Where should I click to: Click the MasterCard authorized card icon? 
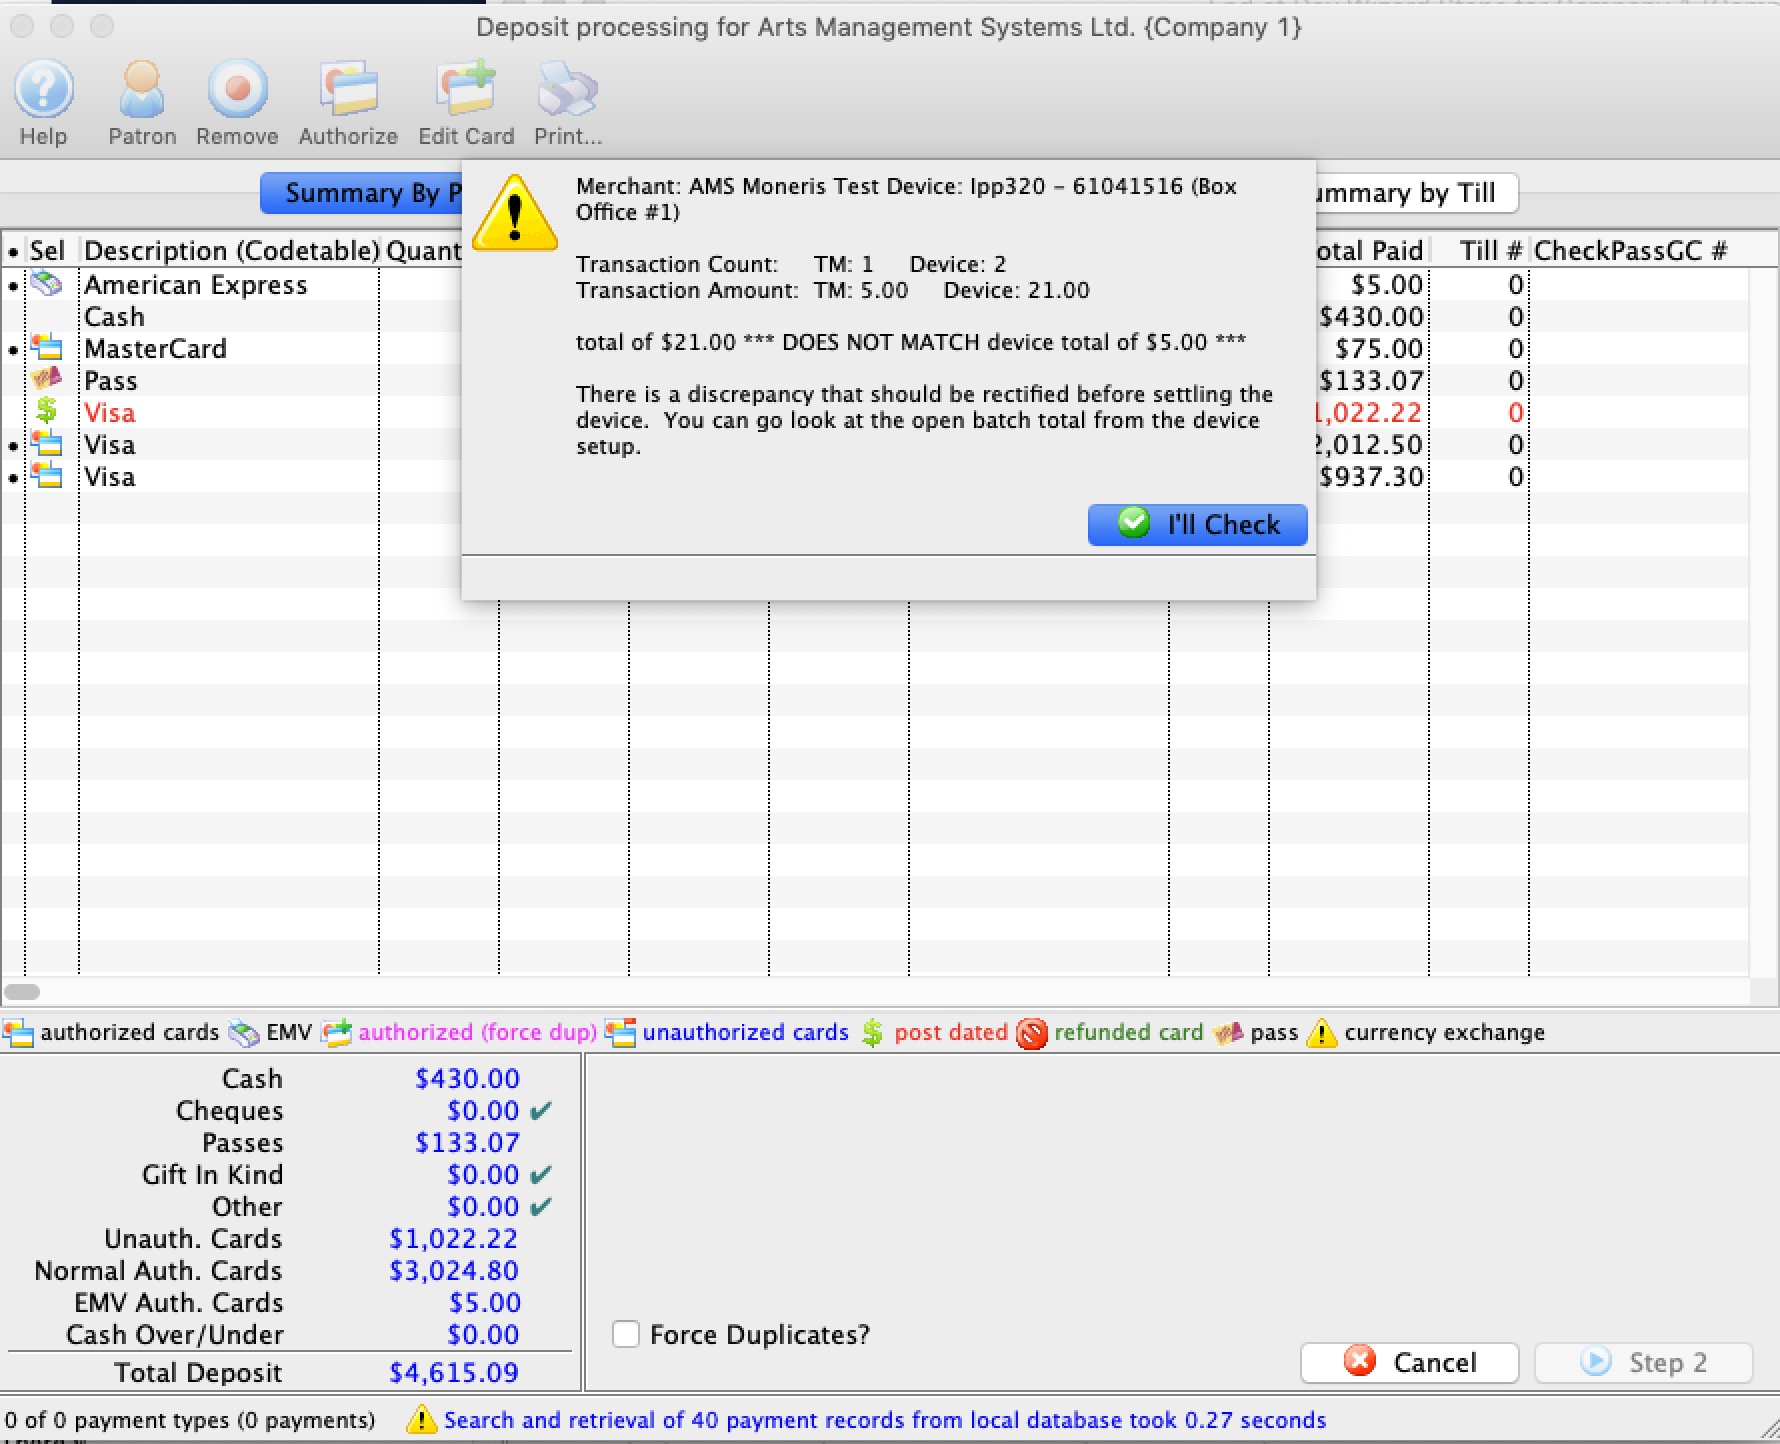[46, 348]
